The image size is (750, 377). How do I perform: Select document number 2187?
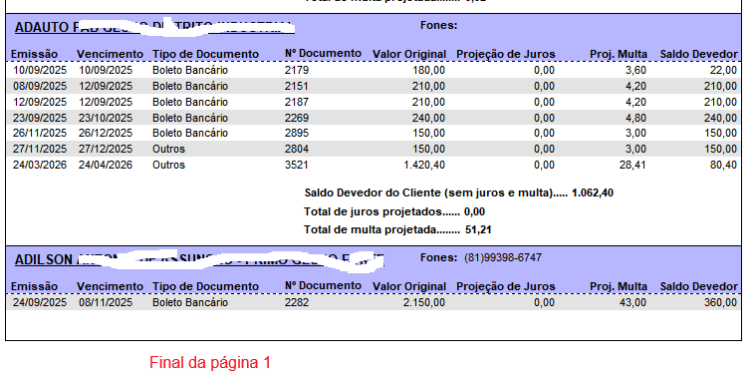coord(297,102)
